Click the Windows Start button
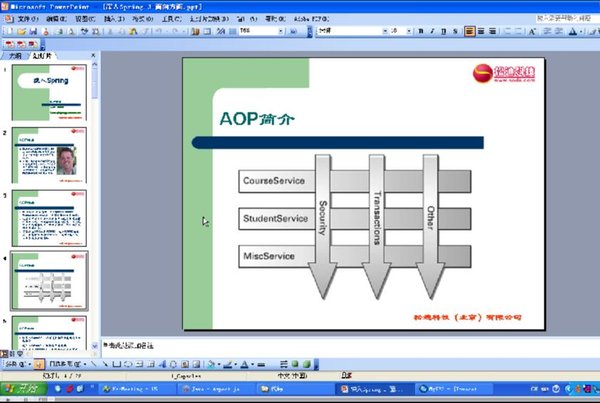This screenshot has height=403, width=600. tap(23, 389)
